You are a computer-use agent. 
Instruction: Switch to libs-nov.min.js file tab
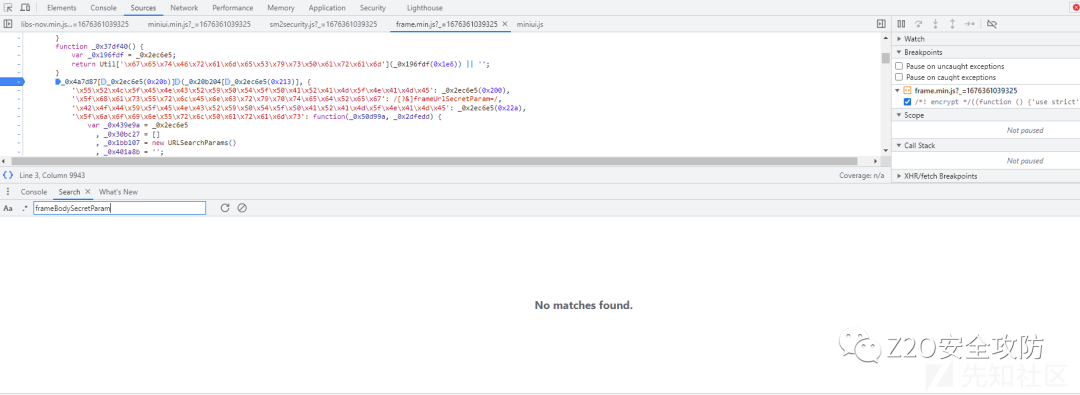74,24
